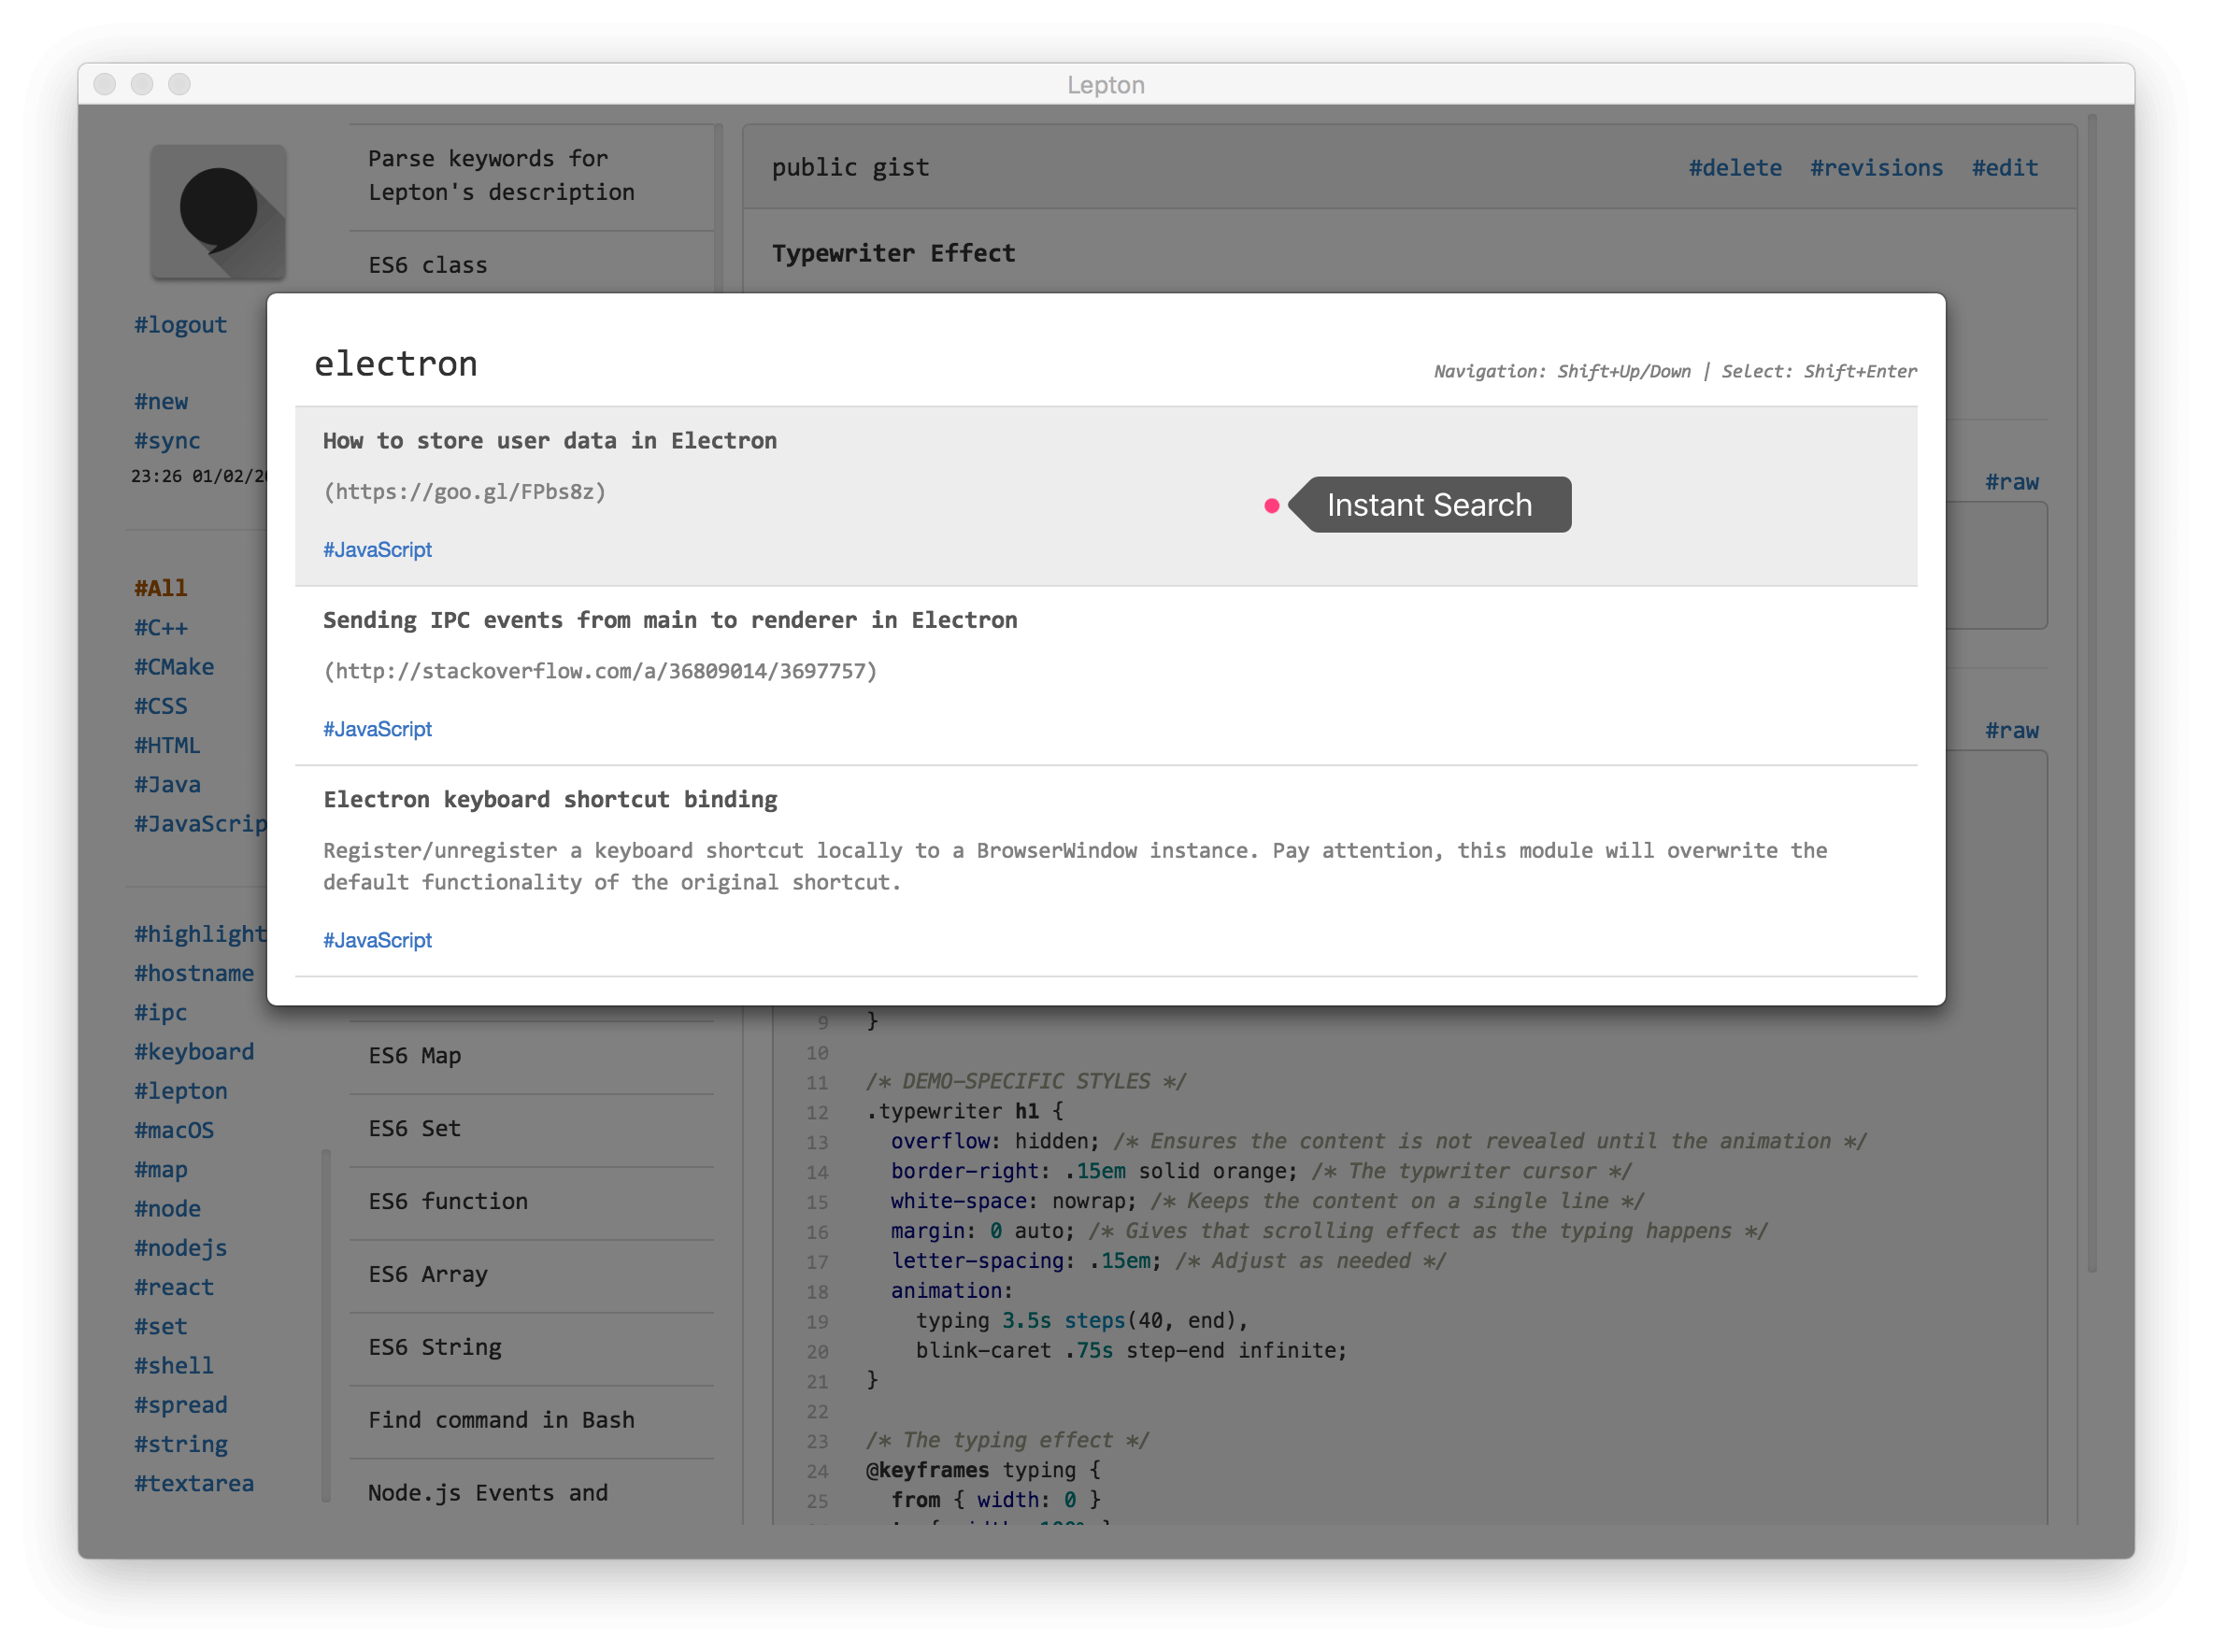The width and height of the screenshot is (2213, 1652).
Task: Click the #logout link
Action: point(180,325)
